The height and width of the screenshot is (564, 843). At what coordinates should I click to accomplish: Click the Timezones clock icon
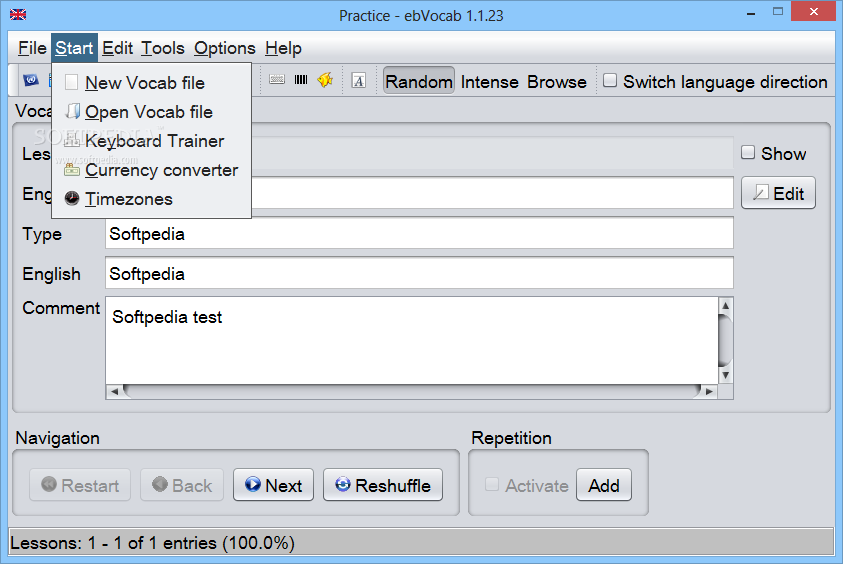click(72, 198)
